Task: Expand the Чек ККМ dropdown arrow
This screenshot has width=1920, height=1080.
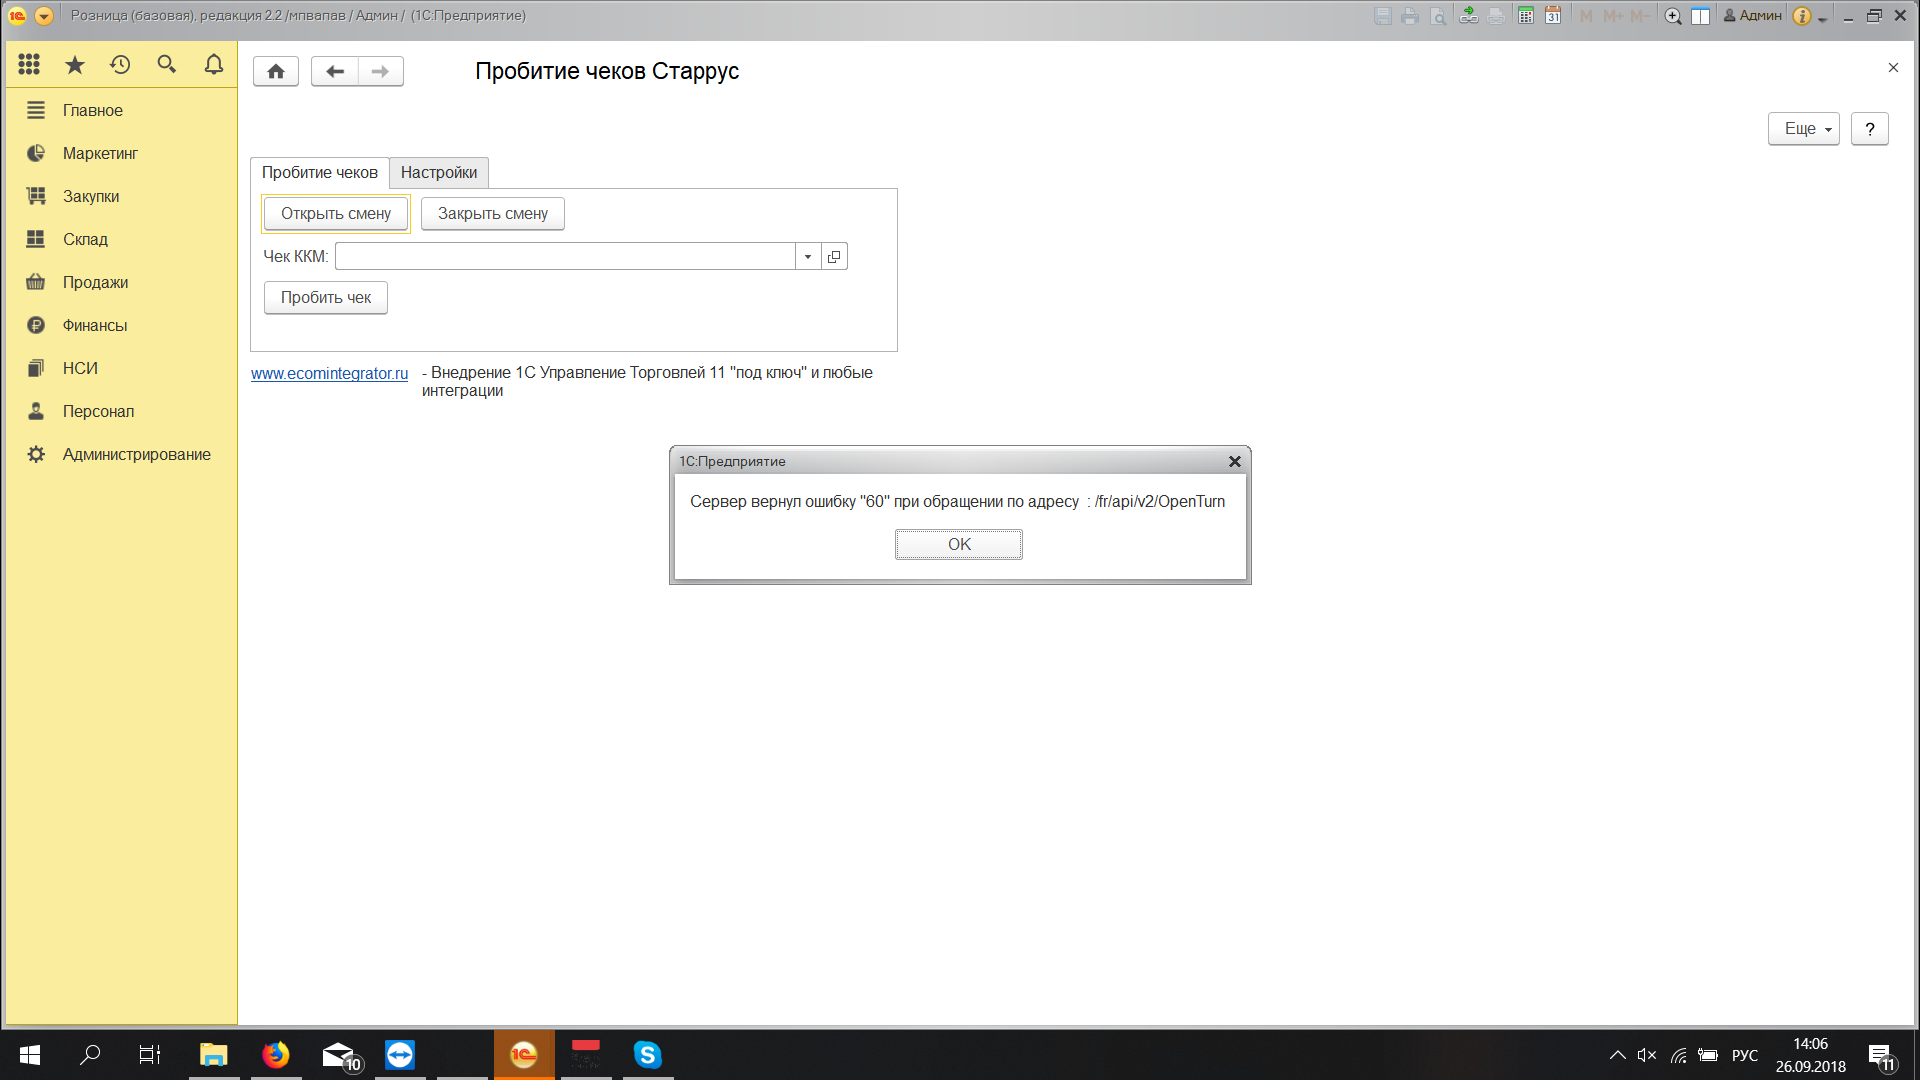Action: click(x=808, y=257)
